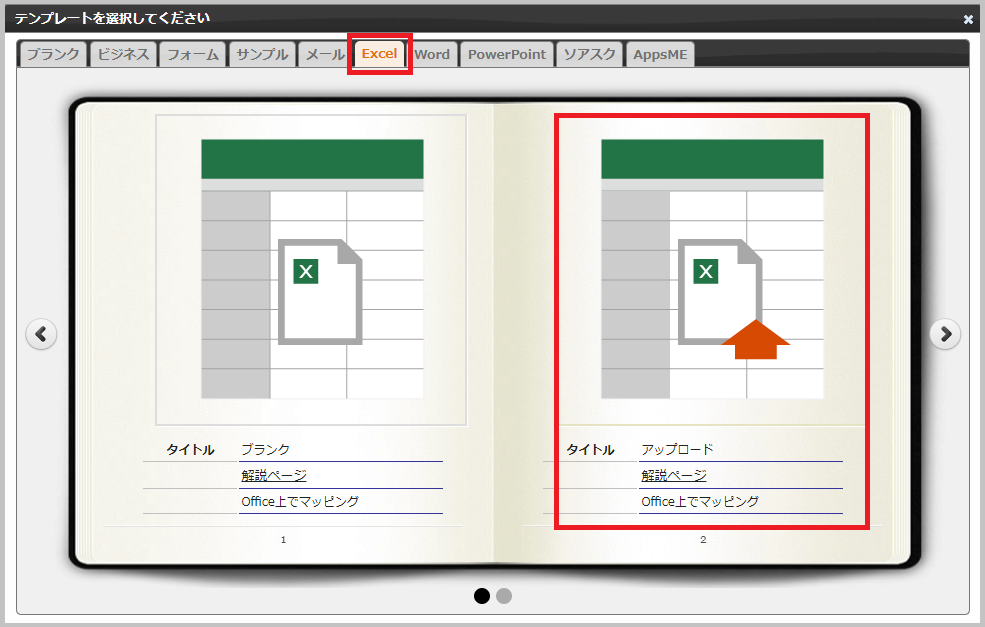Screen dimensions: 985x627
Task: Open 解説ページ link for ブランク template
Action: (274, 476)
